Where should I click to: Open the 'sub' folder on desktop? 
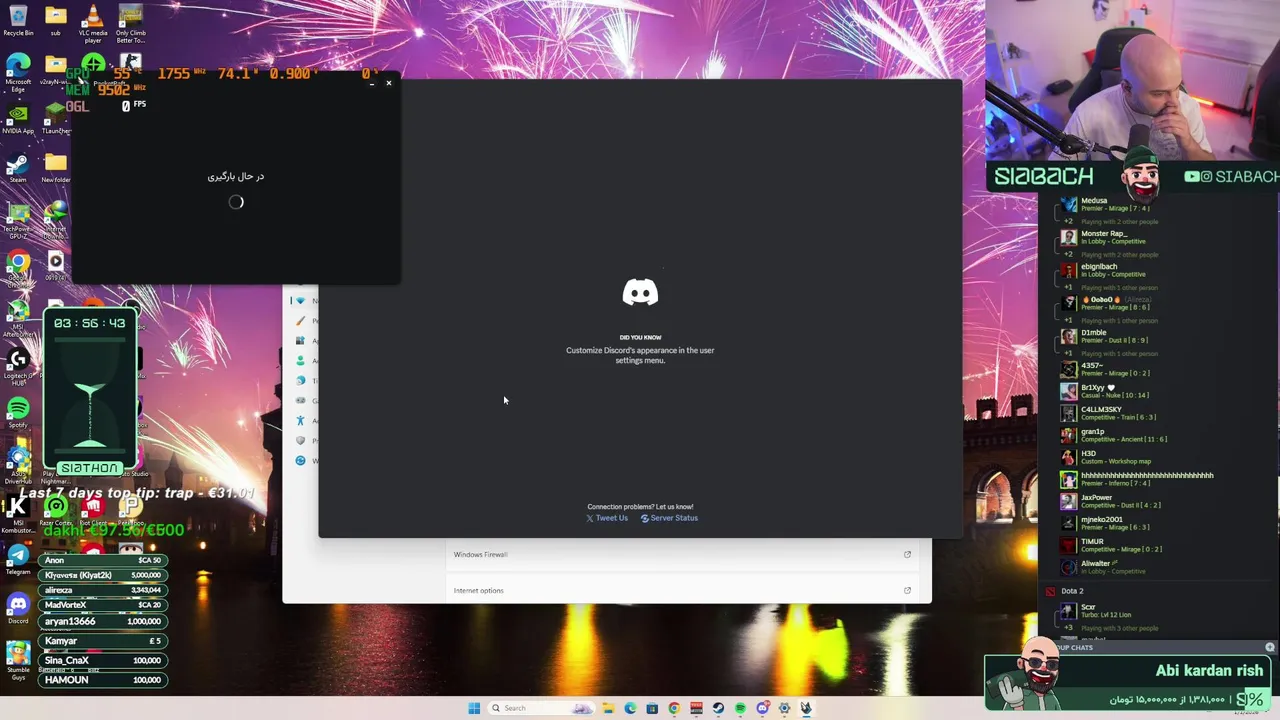[x=55, y=20]
